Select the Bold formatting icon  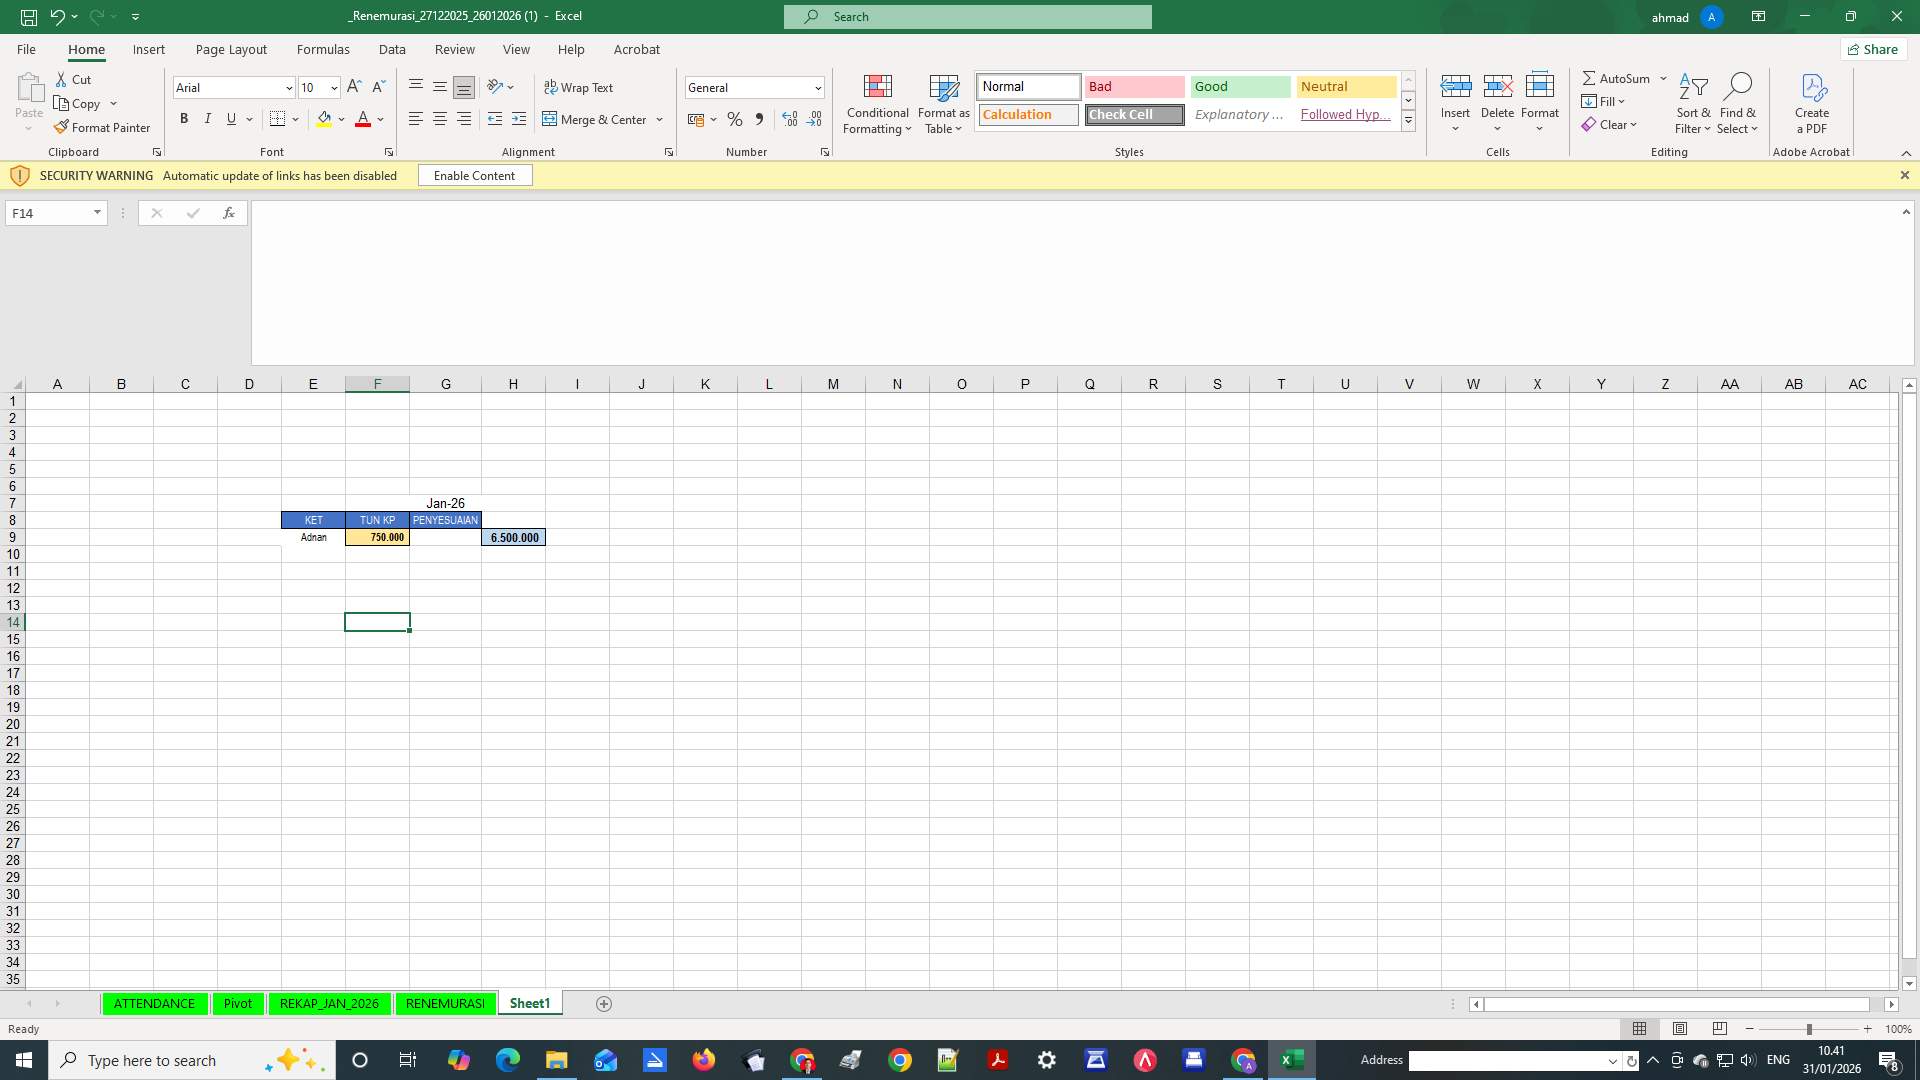[184, 119]
